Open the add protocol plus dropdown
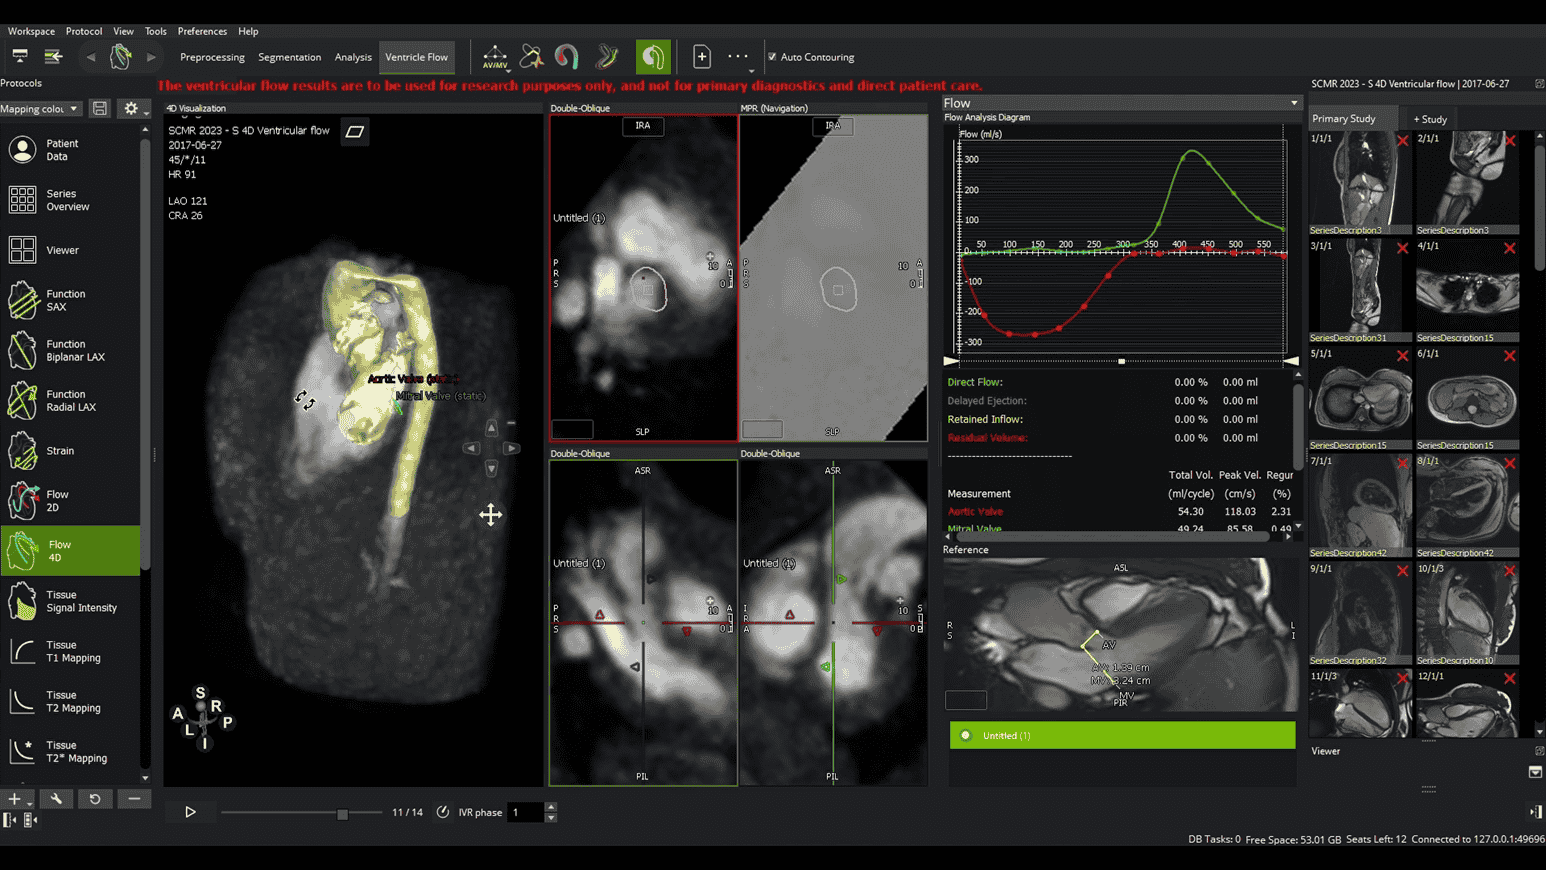Screen dimensions: 1546x870 (x=17, y=799)
